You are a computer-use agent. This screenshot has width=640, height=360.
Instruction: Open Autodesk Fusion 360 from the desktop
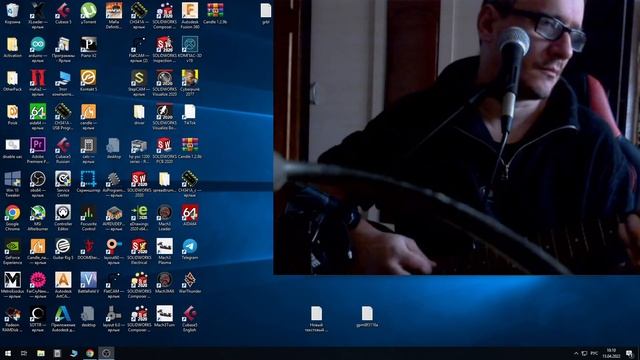[x=190, y=16]
